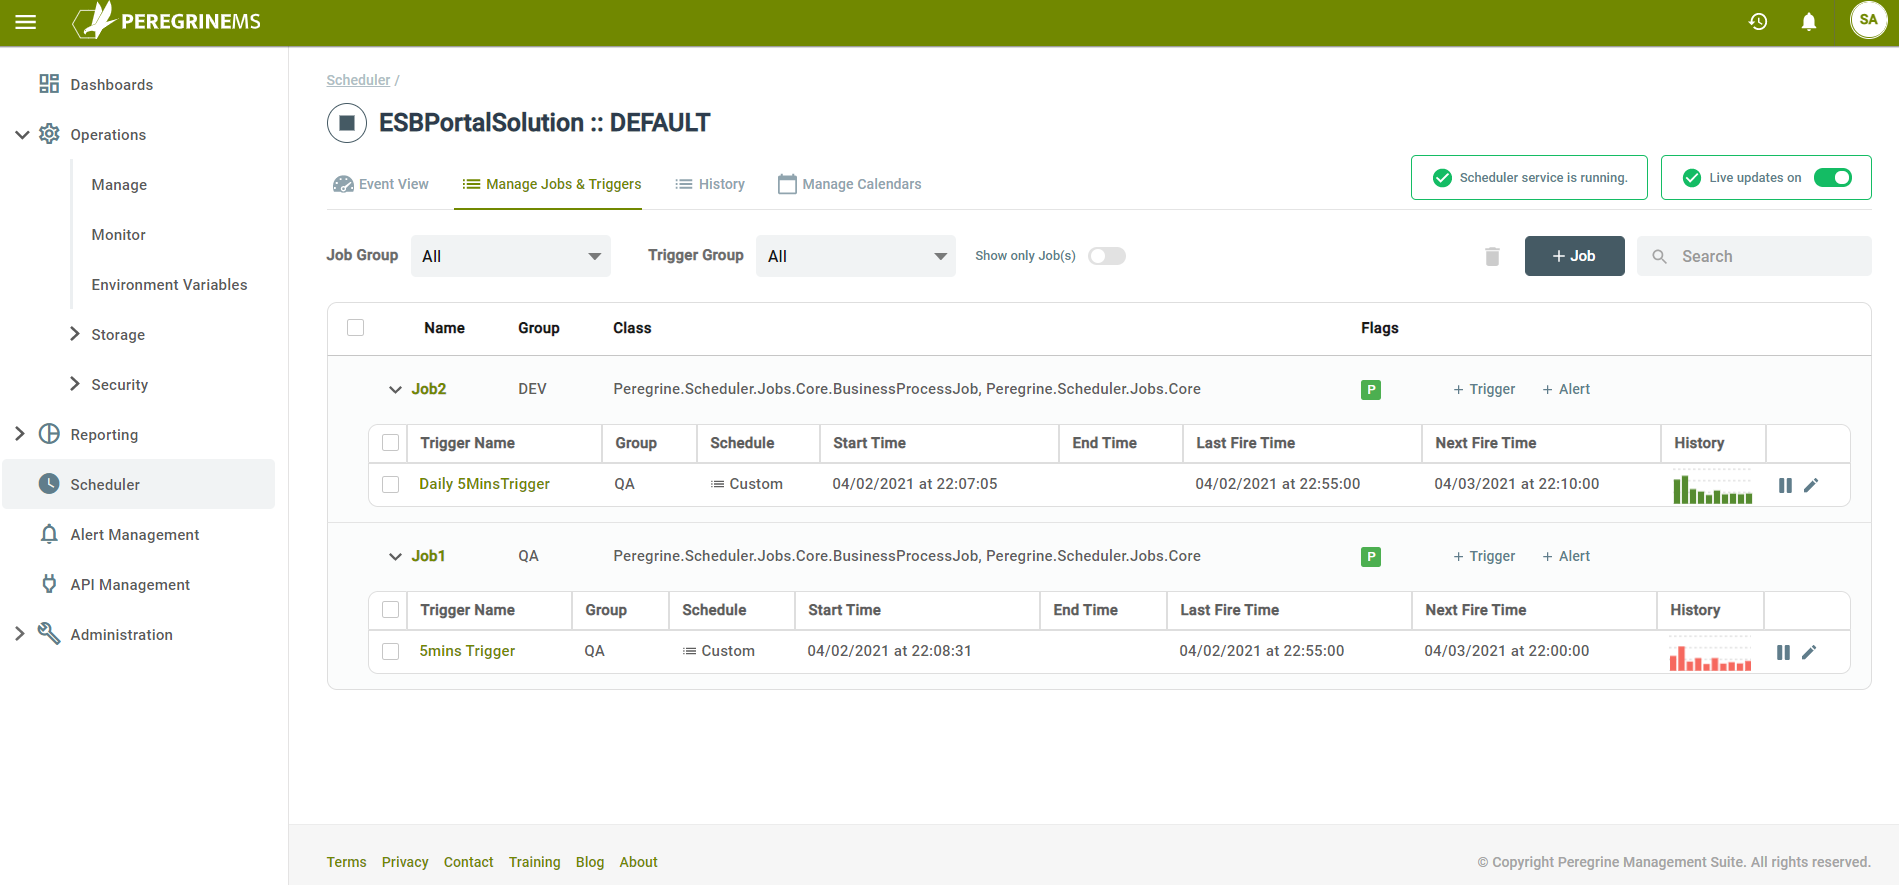Click the Dashboards grid icon
The height and width of the screenshot is (885, 1899).
[x=49, y=84]
